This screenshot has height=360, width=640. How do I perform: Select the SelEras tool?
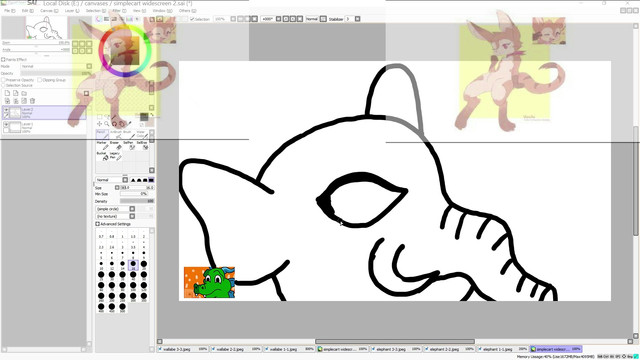[141, 145]
